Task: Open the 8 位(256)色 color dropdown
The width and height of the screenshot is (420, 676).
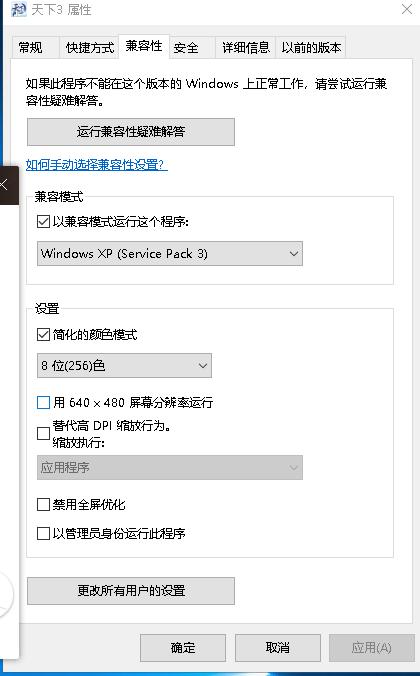Action: point(124,366)
